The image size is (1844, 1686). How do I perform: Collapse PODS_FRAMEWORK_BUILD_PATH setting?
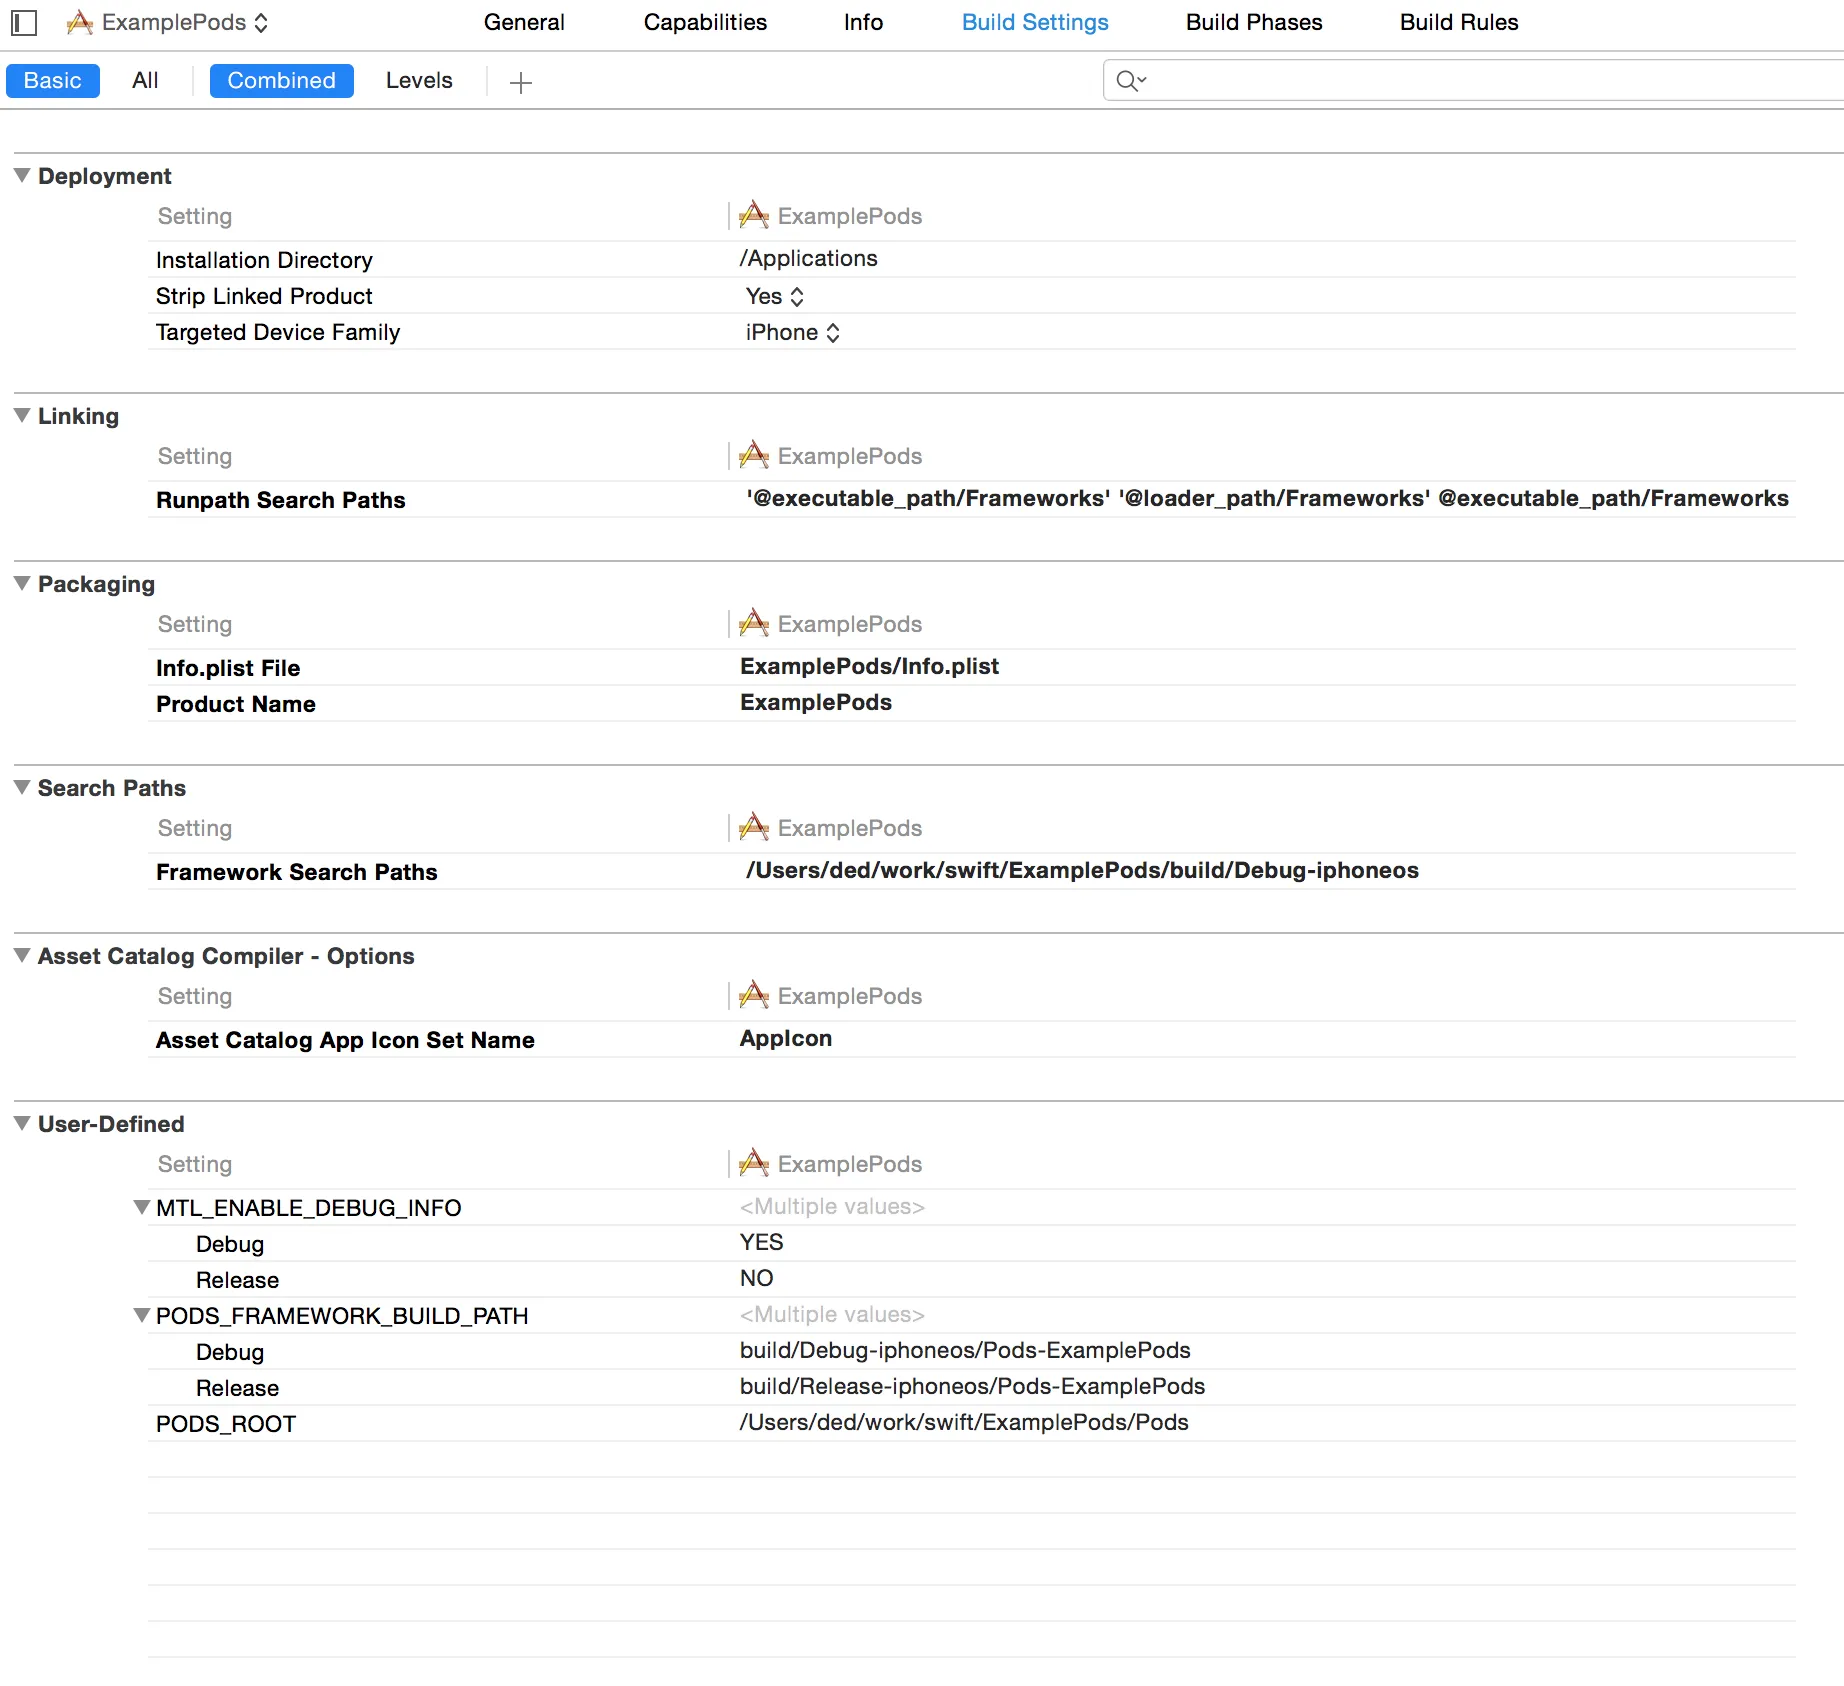[x=142, y=1315]
